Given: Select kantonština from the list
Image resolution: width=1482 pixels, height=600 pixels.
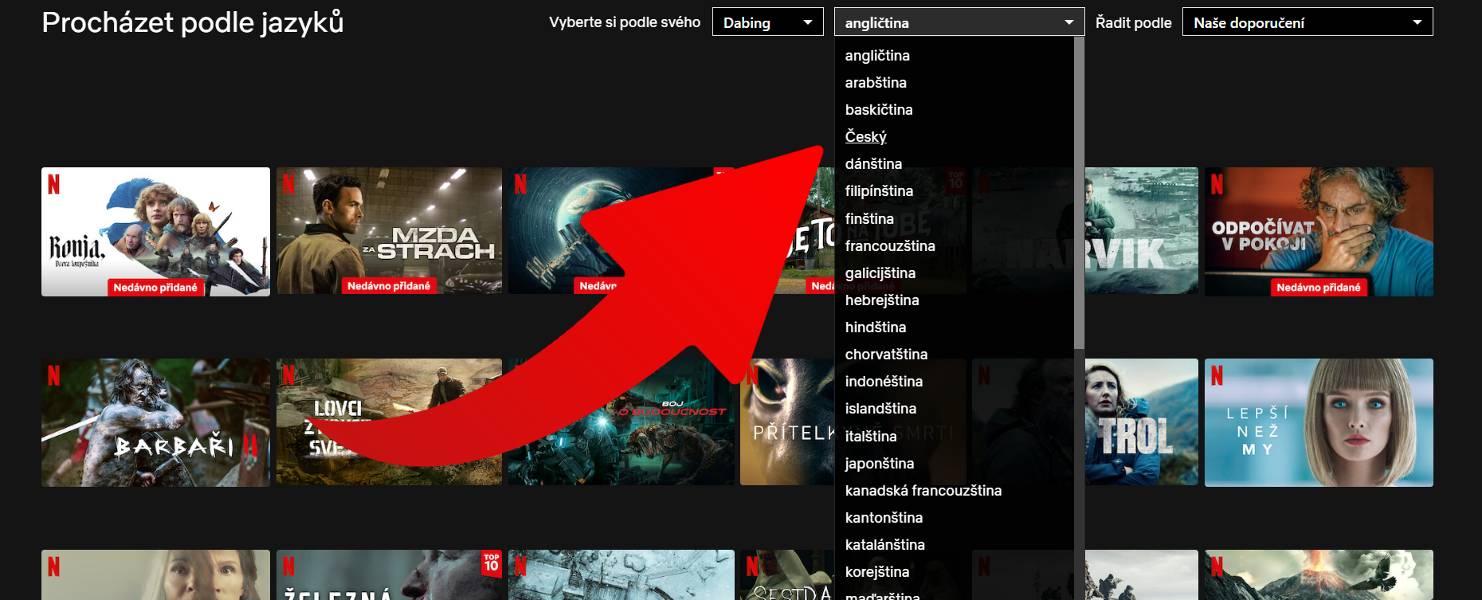Looking at the screenshot, I should (884, 517).
